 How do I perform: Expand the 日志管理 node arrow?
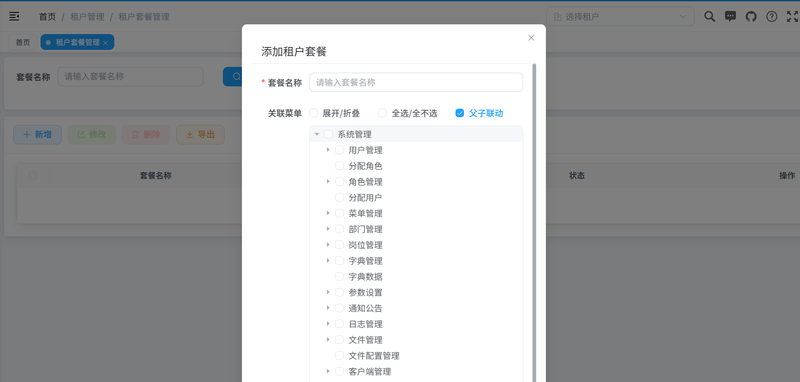tap(328, 324)
